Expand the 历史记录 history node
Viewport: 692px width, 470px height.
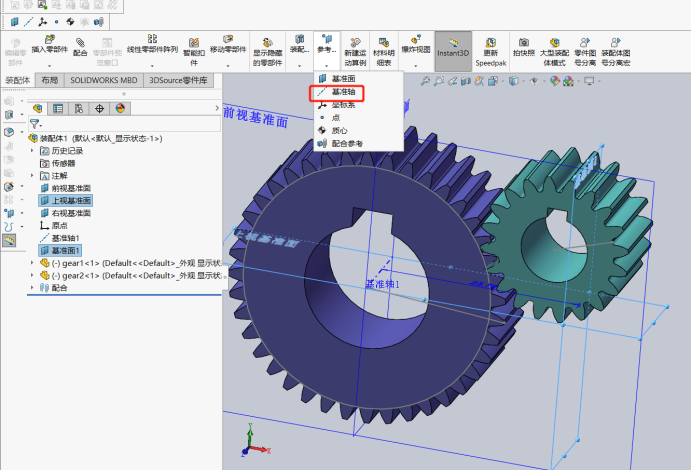pos(32,151)
